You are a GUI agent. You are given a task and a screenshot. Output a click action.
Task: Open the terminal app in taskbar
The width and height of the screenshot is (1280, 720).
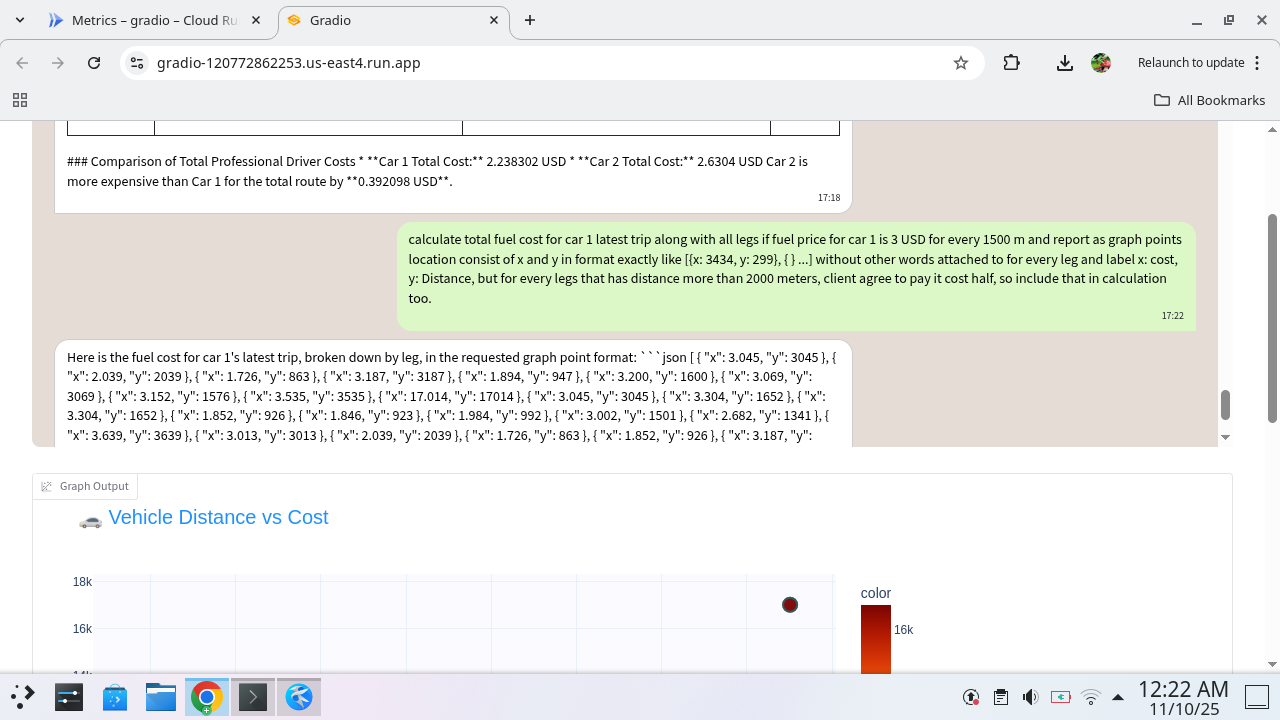253,697
